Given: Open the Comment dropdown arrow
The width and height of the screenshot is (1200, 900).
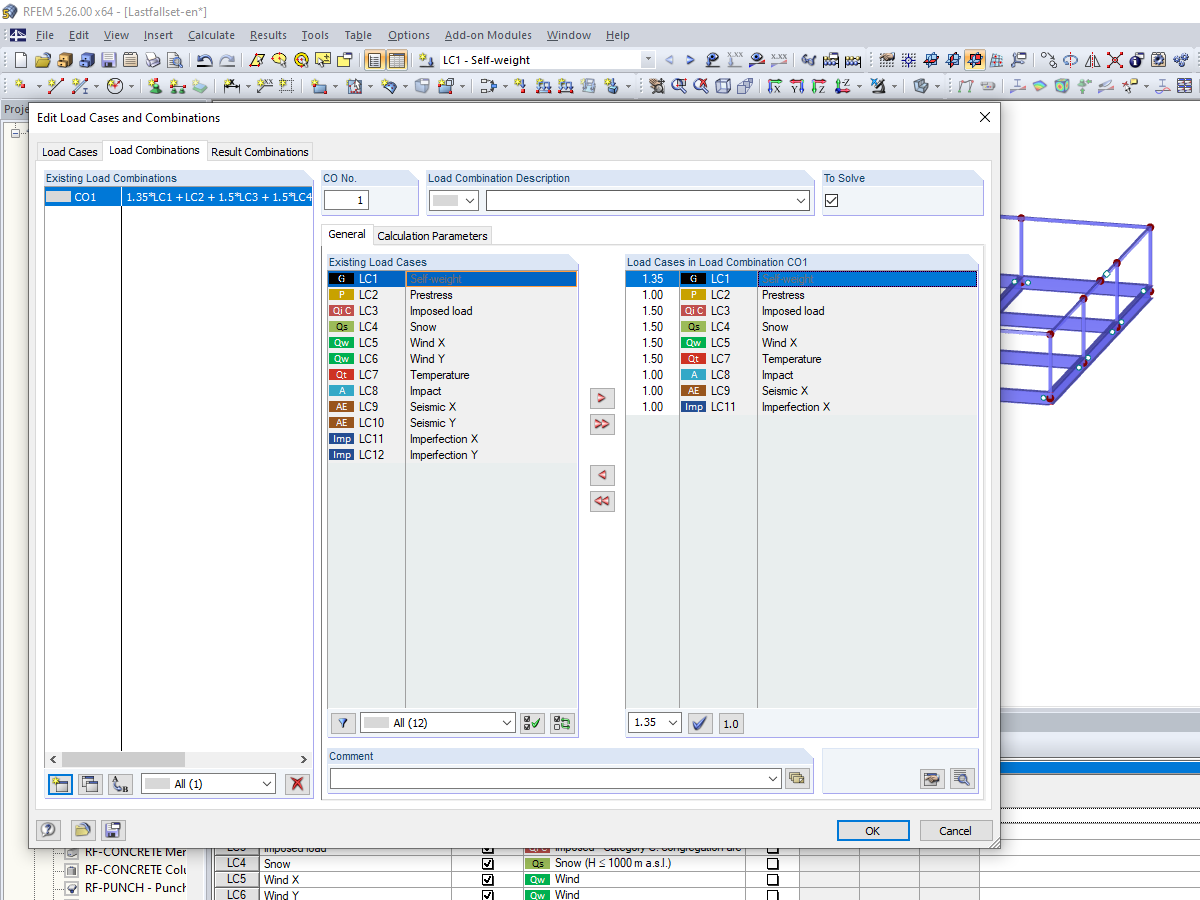Looking at the screenshot, I should (x=772, y=777).
